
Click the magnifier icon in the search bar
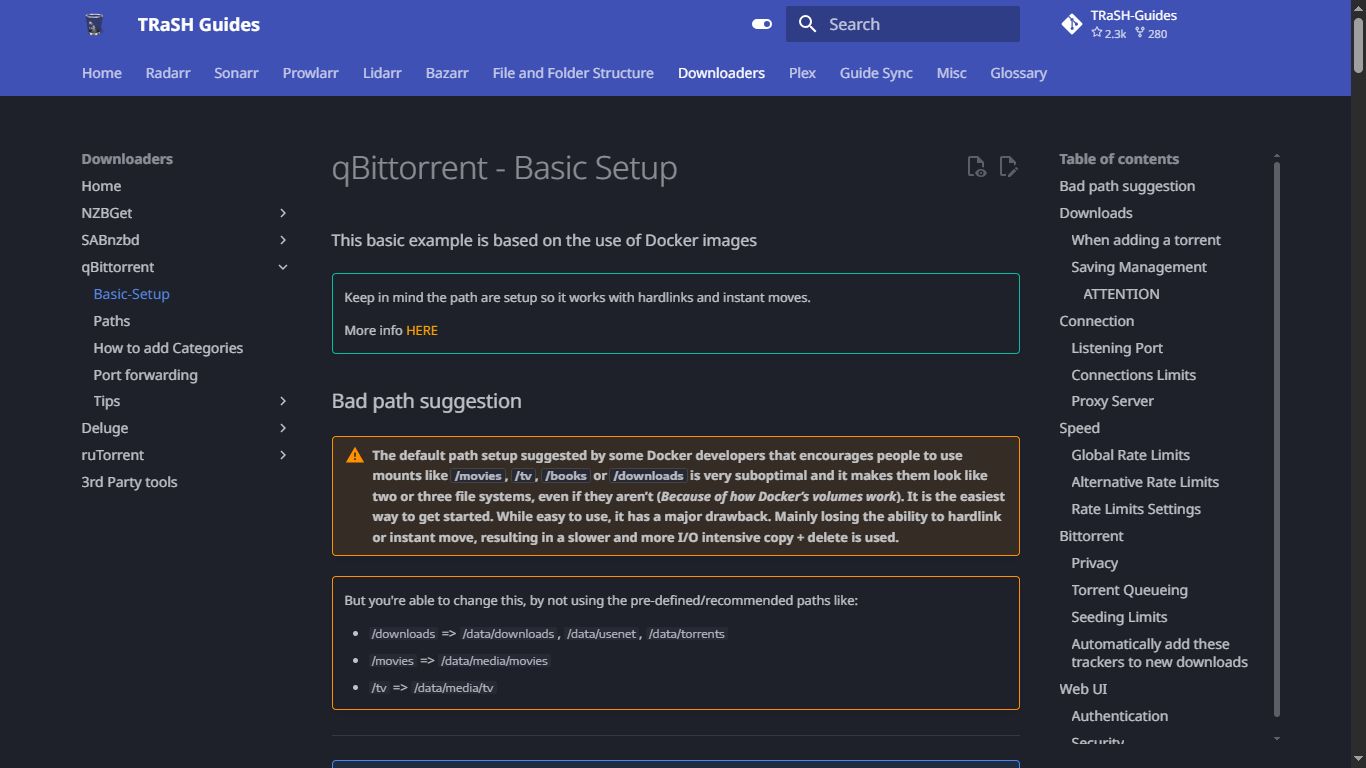807,23
